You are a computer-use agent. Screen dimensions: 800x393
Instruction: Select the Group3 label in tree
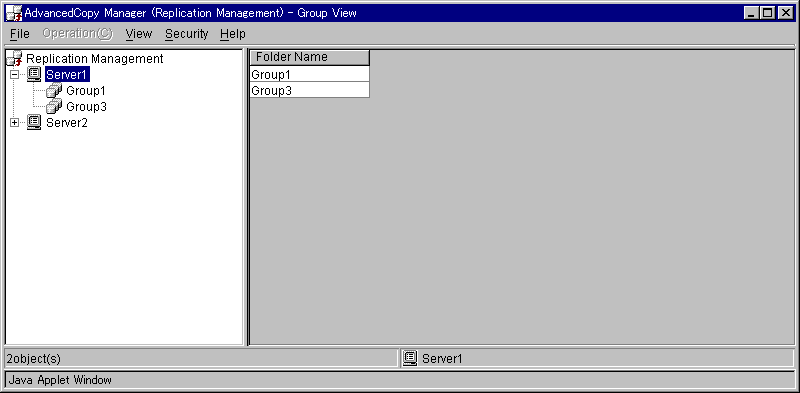[x=86, y=107]
